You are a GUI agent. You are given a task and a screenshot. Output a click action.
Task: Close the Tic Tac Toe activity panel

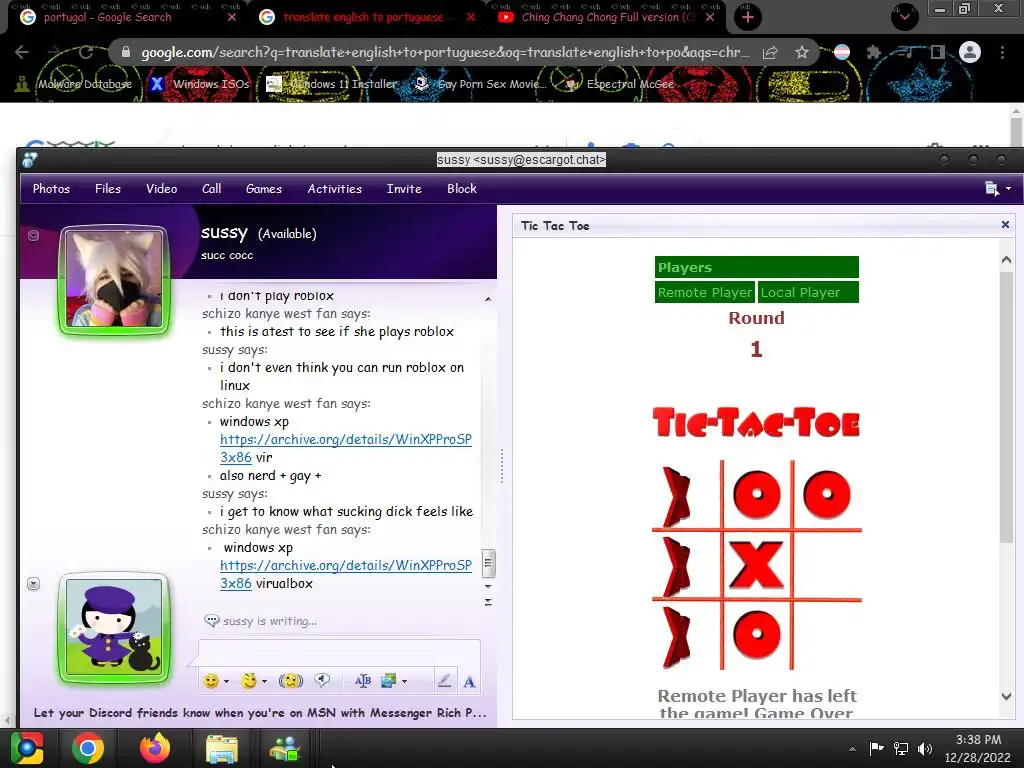(x=1005, y=225)
